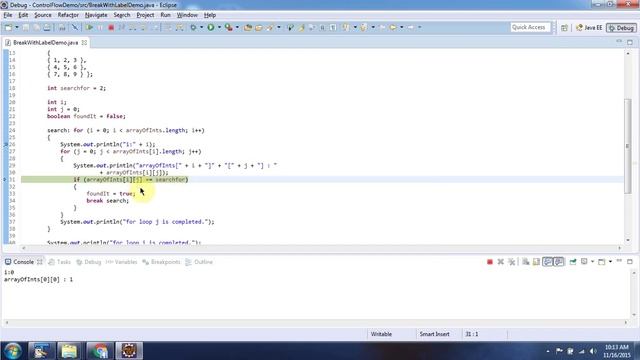Viewport: 640px width, 360px height.
Task: Click the 'Writable' status bar entry
Action: [381, 334]
